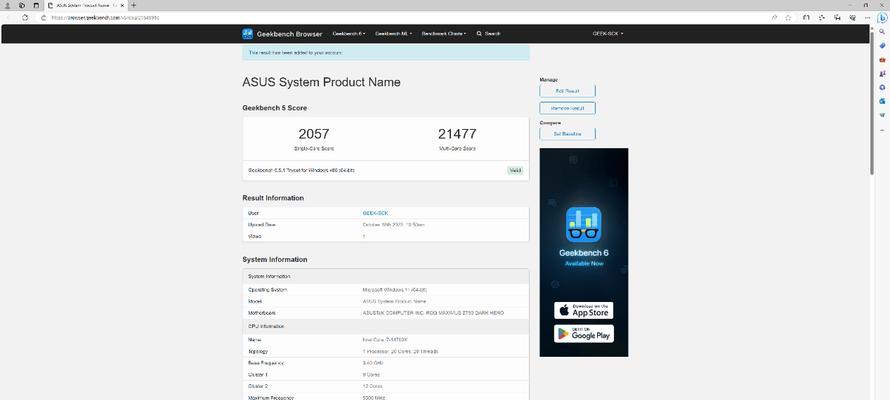Viewport: 890px width, 400px height.
Task: Click Get it on Google Play badge
Action: 583,334
